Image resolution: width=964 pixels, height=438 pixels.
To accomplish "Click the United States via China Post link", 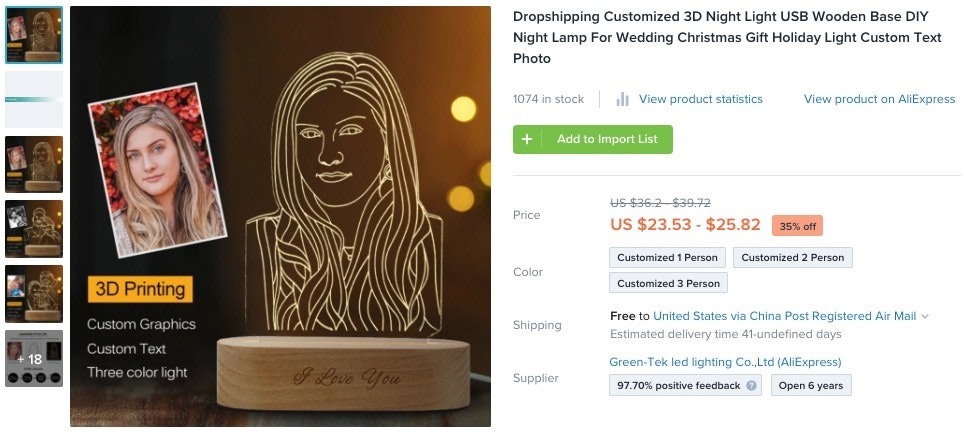I will [x=784, y=316].
